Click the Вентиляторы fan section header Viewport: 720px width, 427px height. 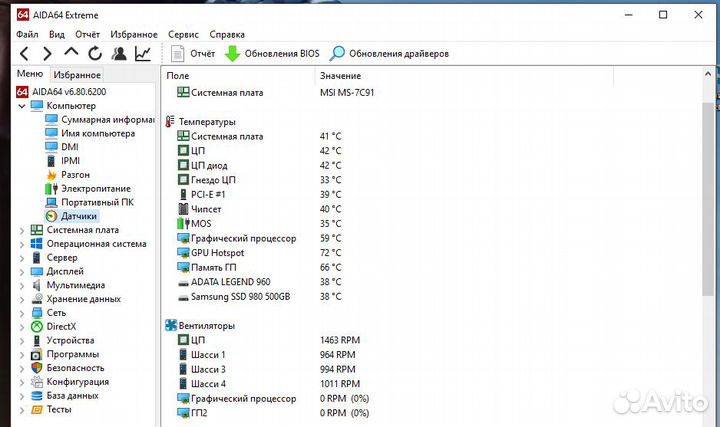pyautogui.click(x=200, y=326)
